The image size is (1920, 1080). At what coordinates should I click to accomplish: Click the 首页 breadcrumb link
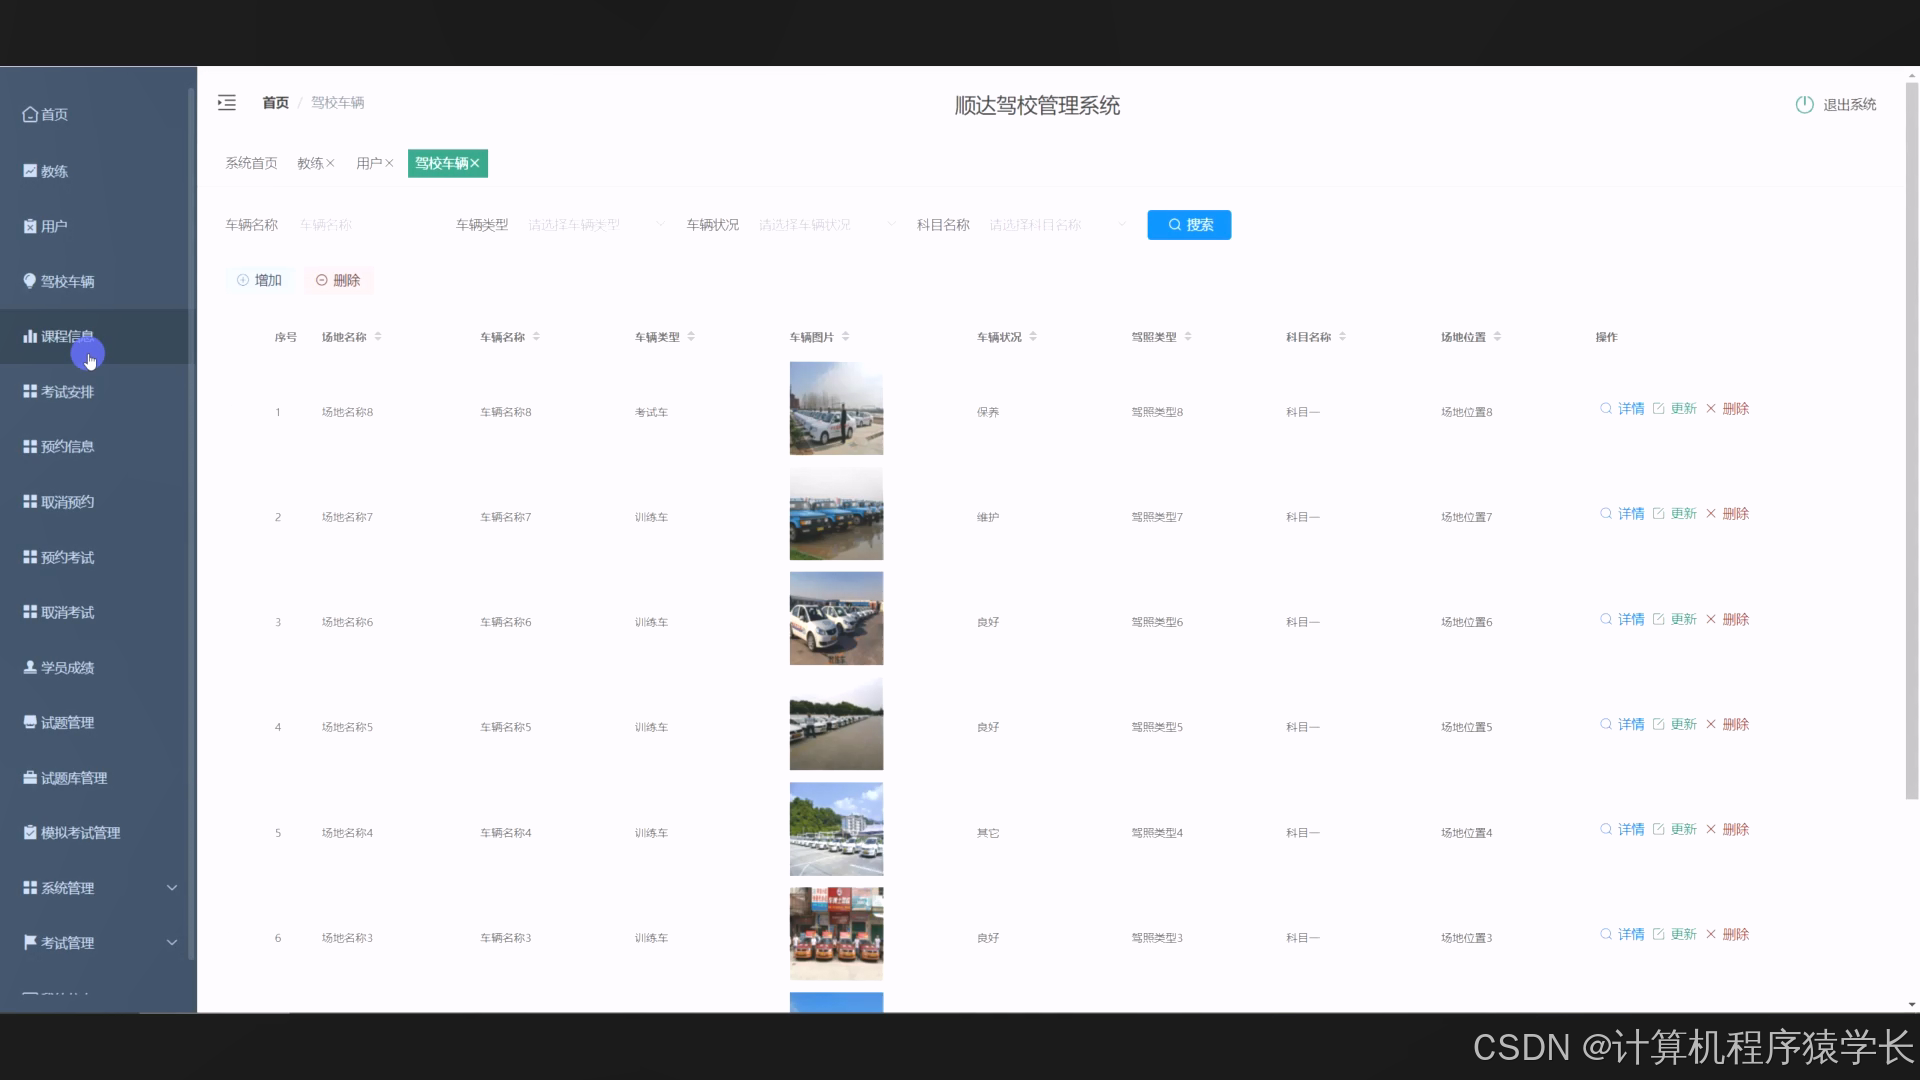pos(275,103)
